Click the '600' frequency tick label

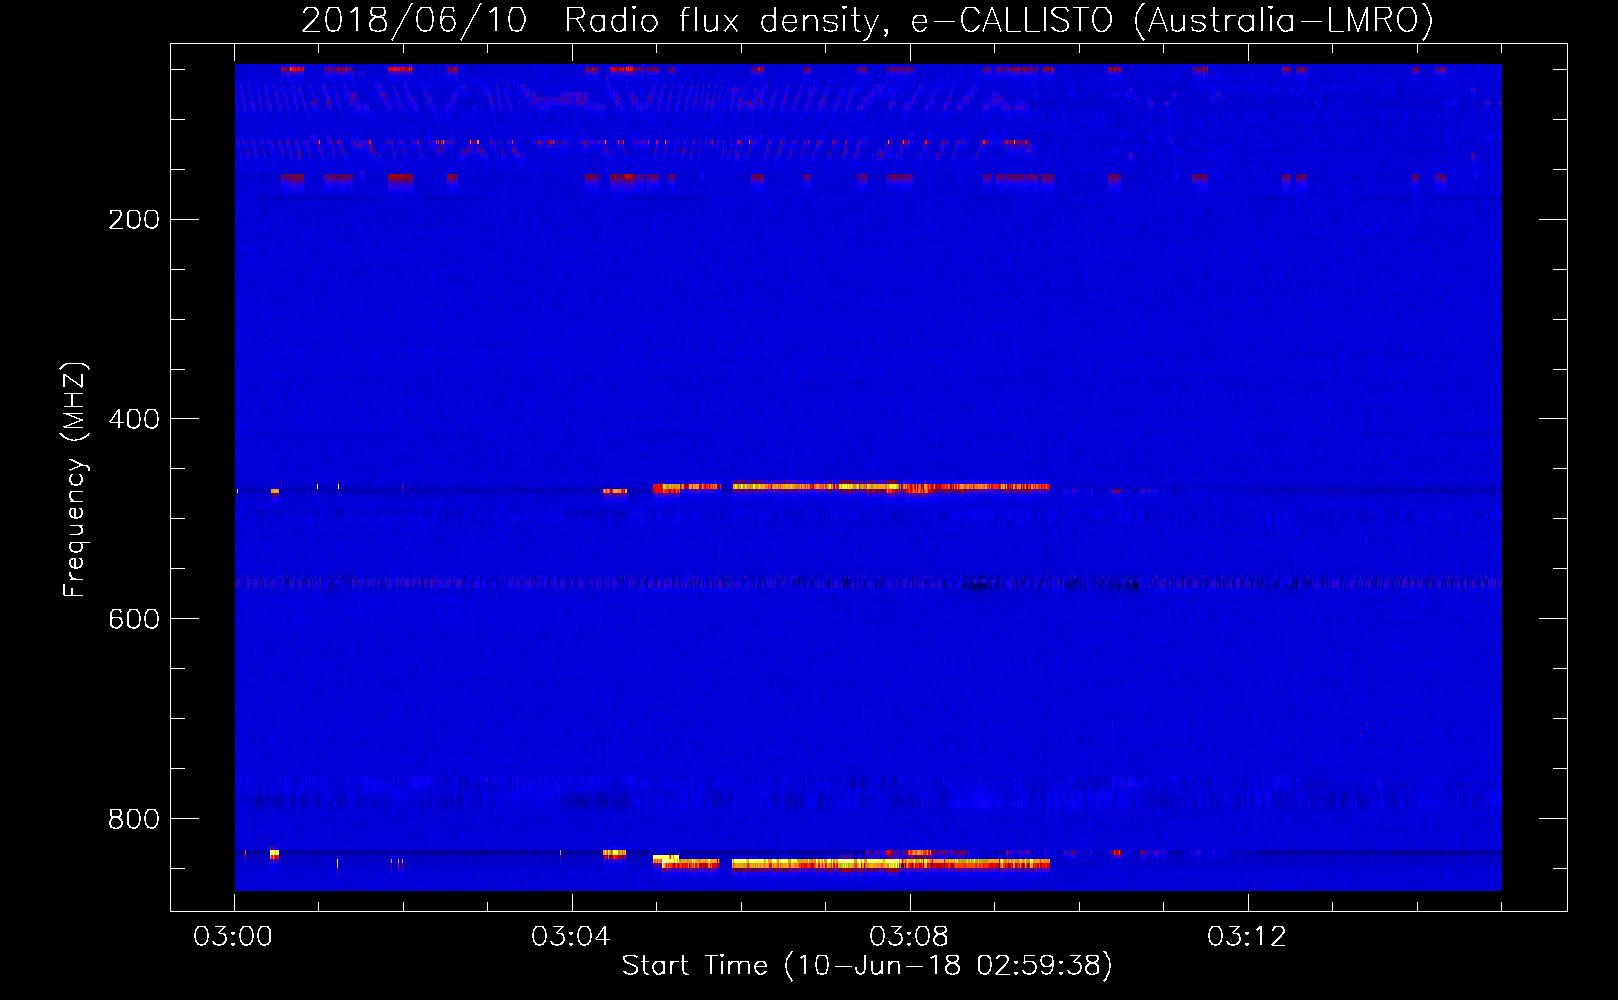(134, 620)
